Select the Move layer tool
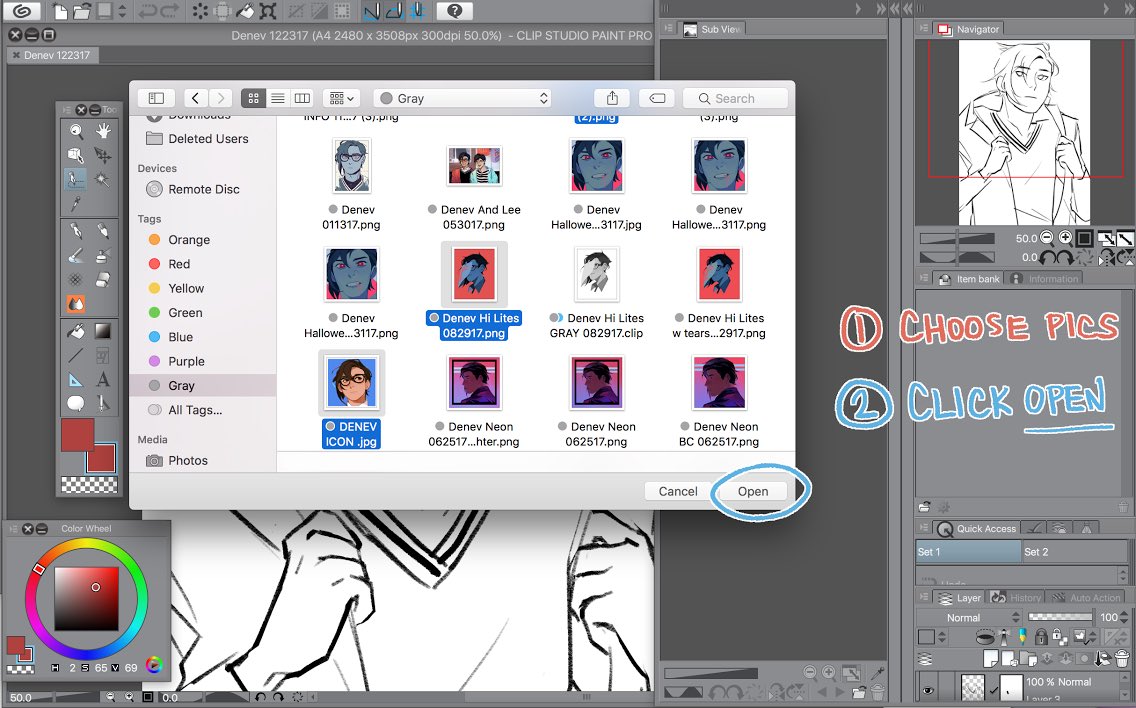1136x708 pixels. pos(103,155)
